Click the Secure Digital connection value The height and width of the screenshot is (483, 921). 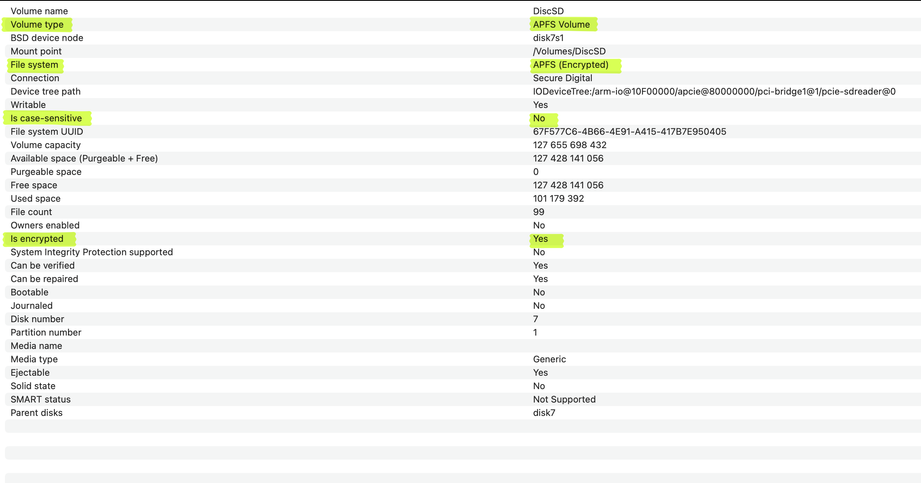(562, 78)
